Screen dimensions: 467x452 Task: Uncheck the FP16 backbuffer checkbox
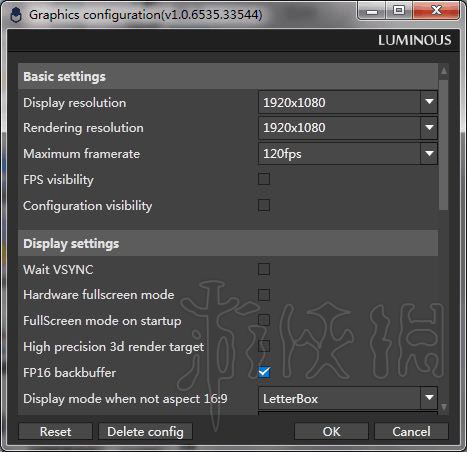click(x=264, y=372)
